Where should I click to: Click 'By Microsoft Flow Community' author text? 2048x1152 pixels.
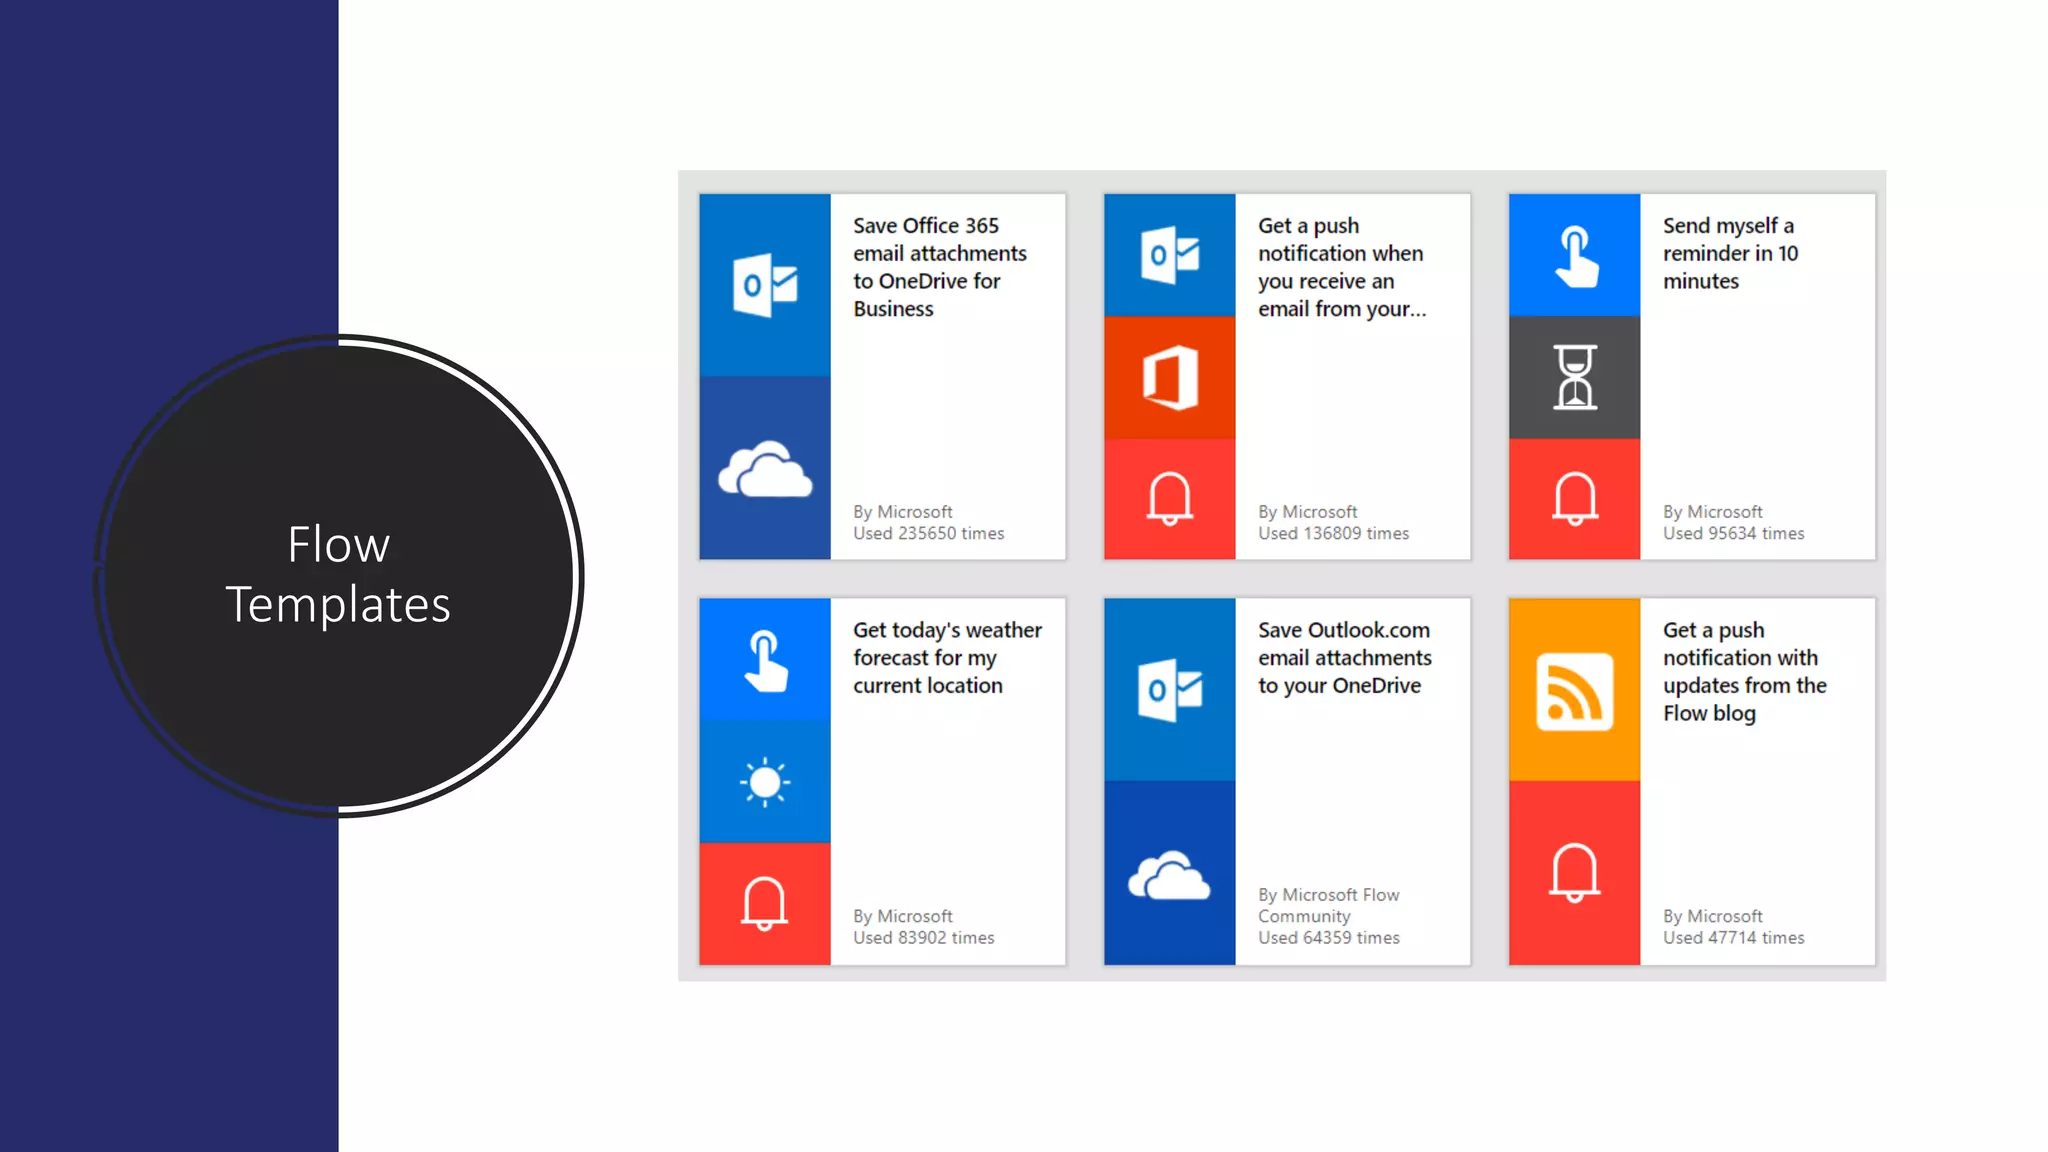tap(1328, 905)
